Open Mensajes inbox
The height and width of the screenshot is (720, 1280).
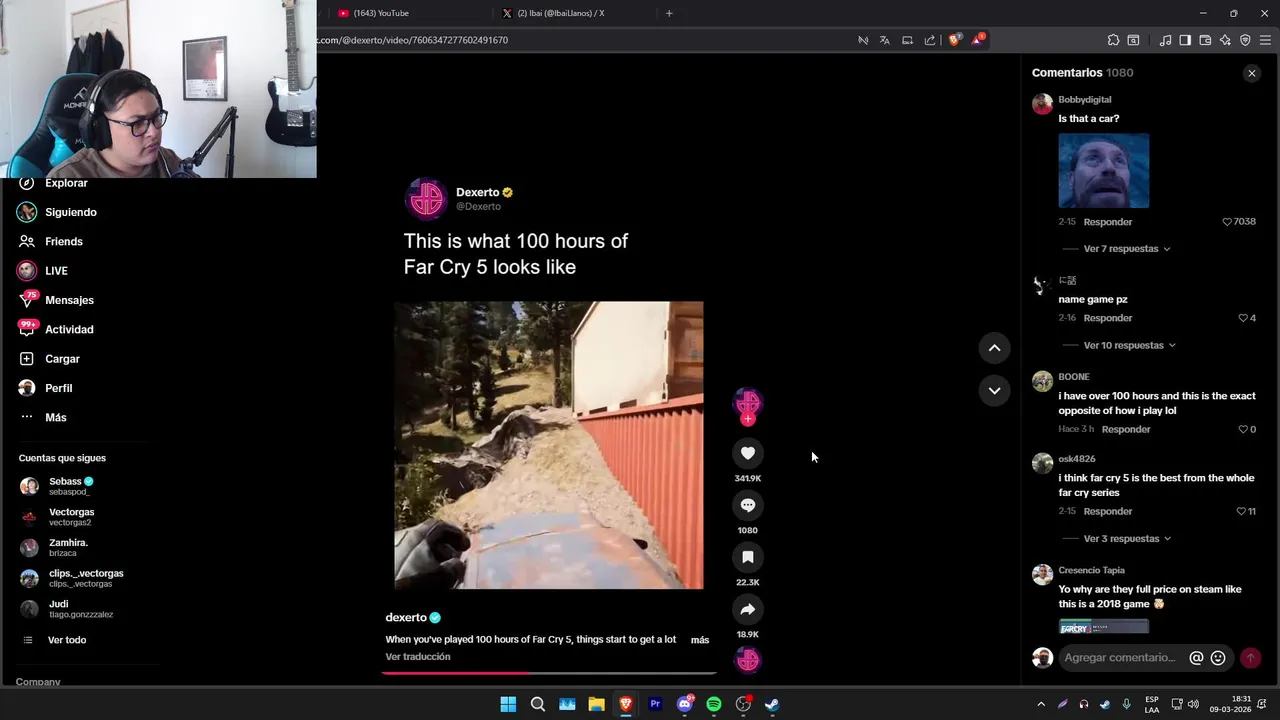pyautogui.click(x=57, y=300)
